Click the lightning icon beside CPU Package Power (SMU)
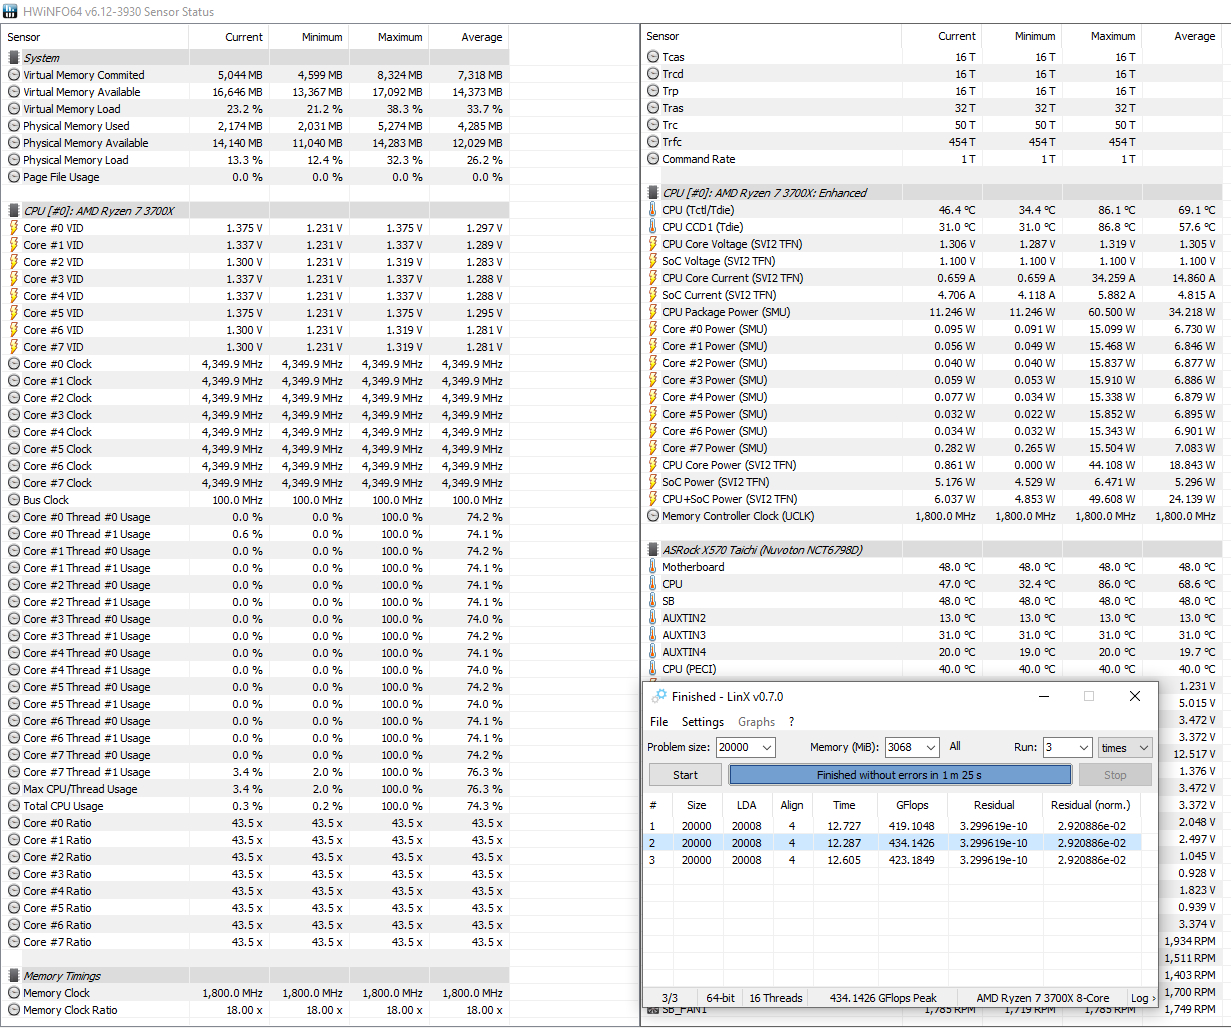1231x1028 pixels. point(653,312)
